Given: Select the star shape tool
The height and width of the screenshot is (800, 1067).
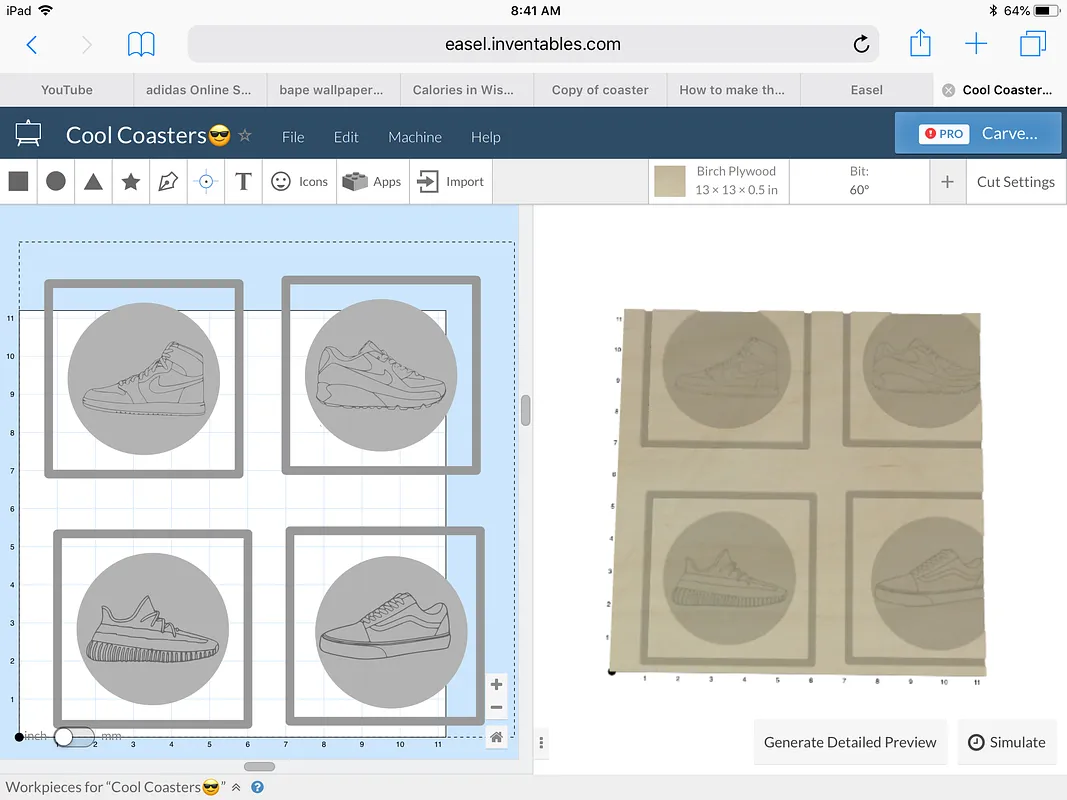Looking at the screenshot, I should (130, 181).
